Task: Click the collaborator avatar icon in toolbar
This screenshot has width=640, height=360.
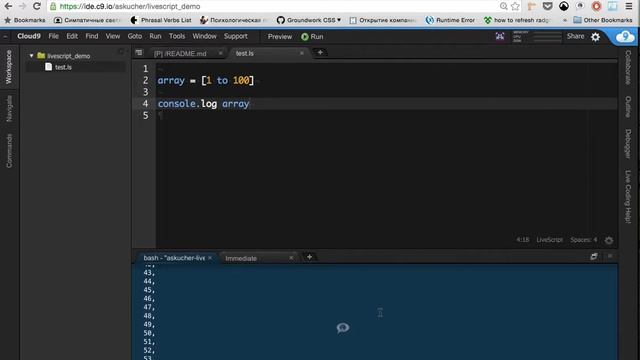Action: coord(500,36)
